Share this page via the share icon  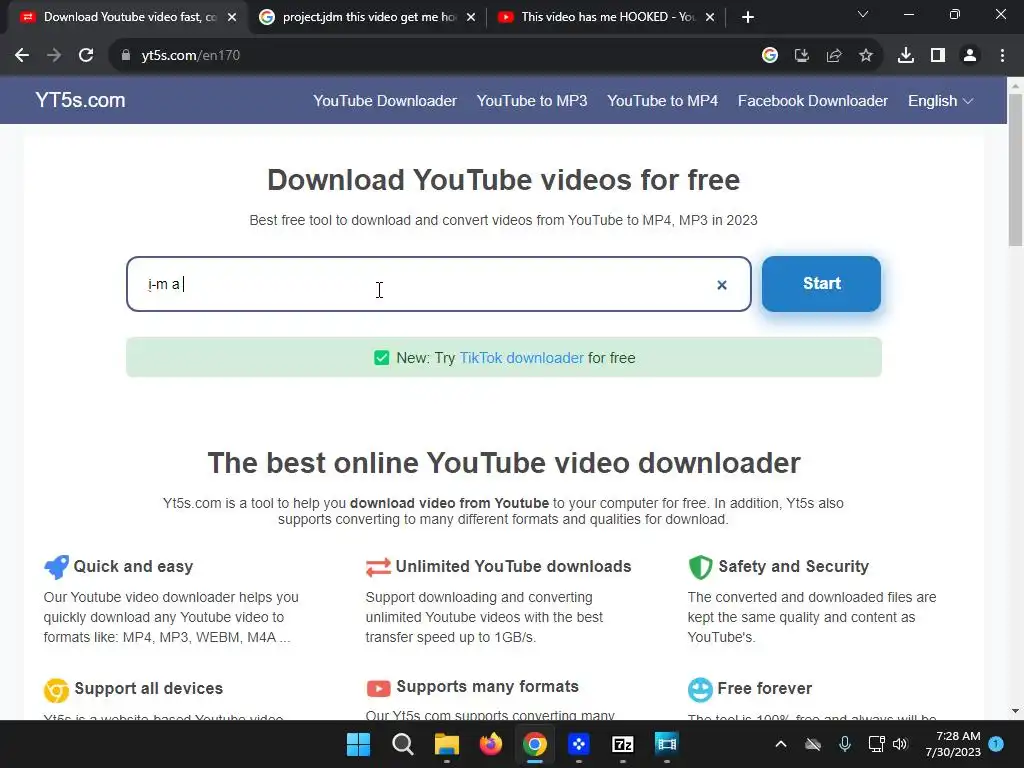pyautogui.click(x=834, y=56)
